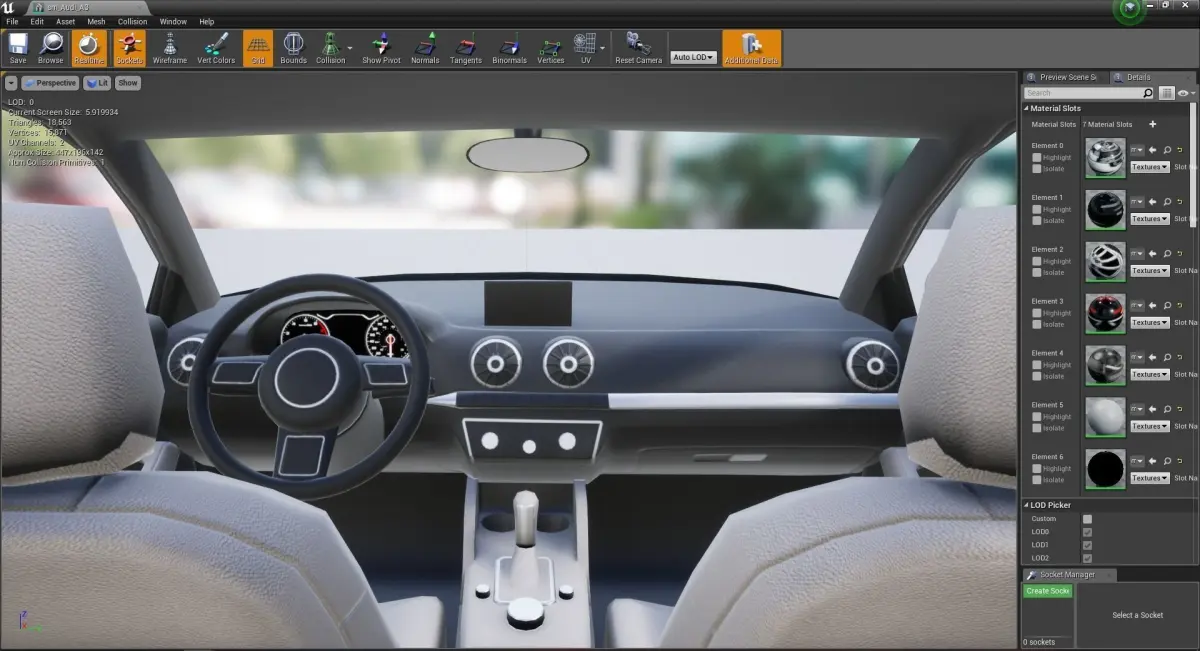
Task: Browse to Element 1 material with magnifier
Action: point(1167,202)
